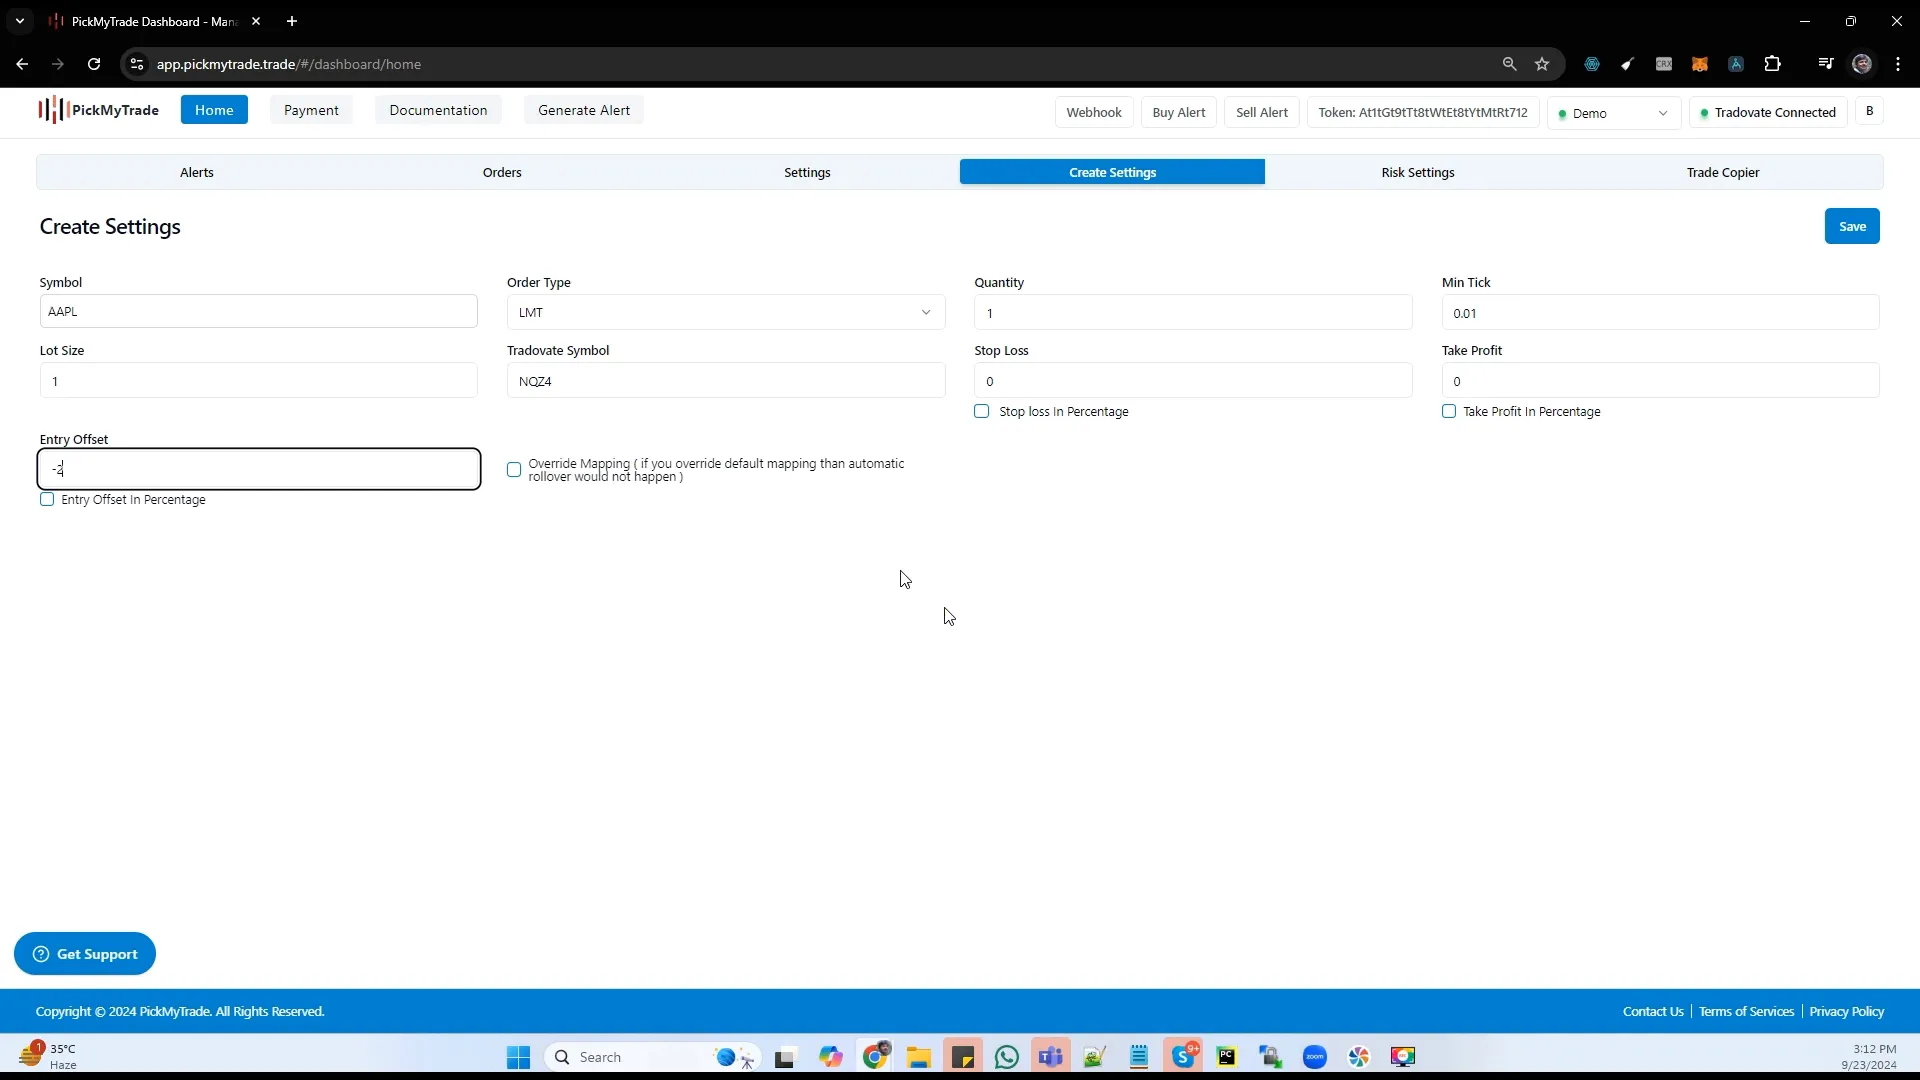Toggle Stop loss In Percentage checkbox
The width and height of the screenshot is (1920, 1080).
(x=981, y=411)
